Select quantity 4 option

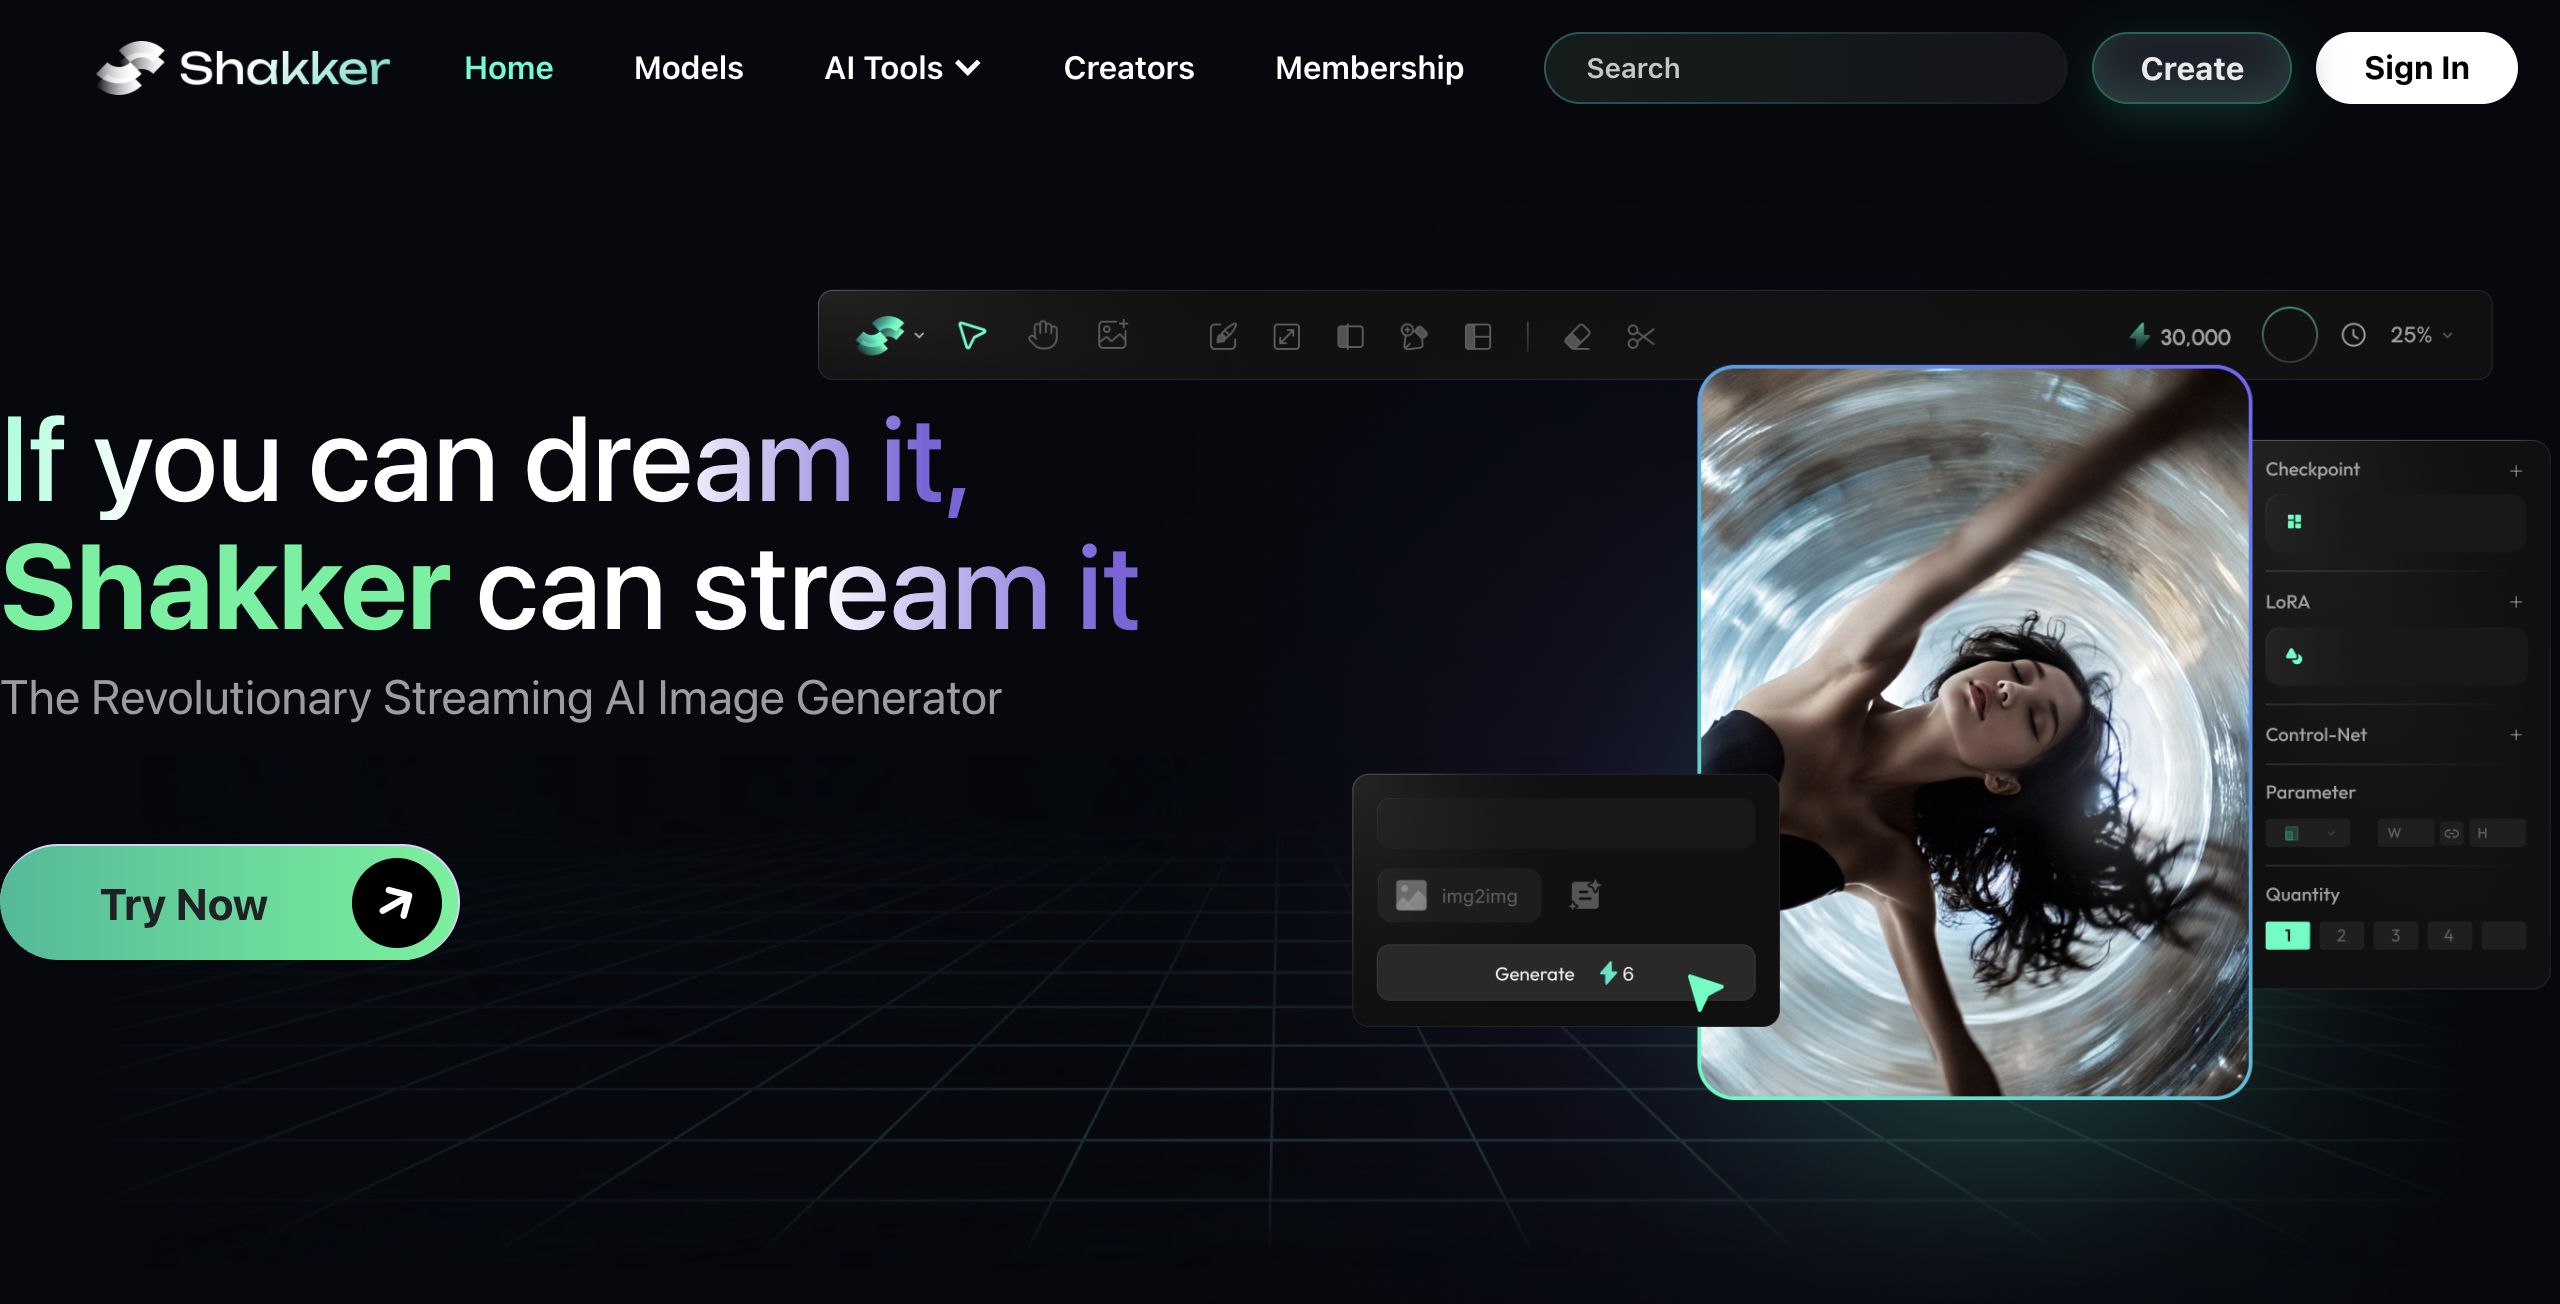(2448, 936)
